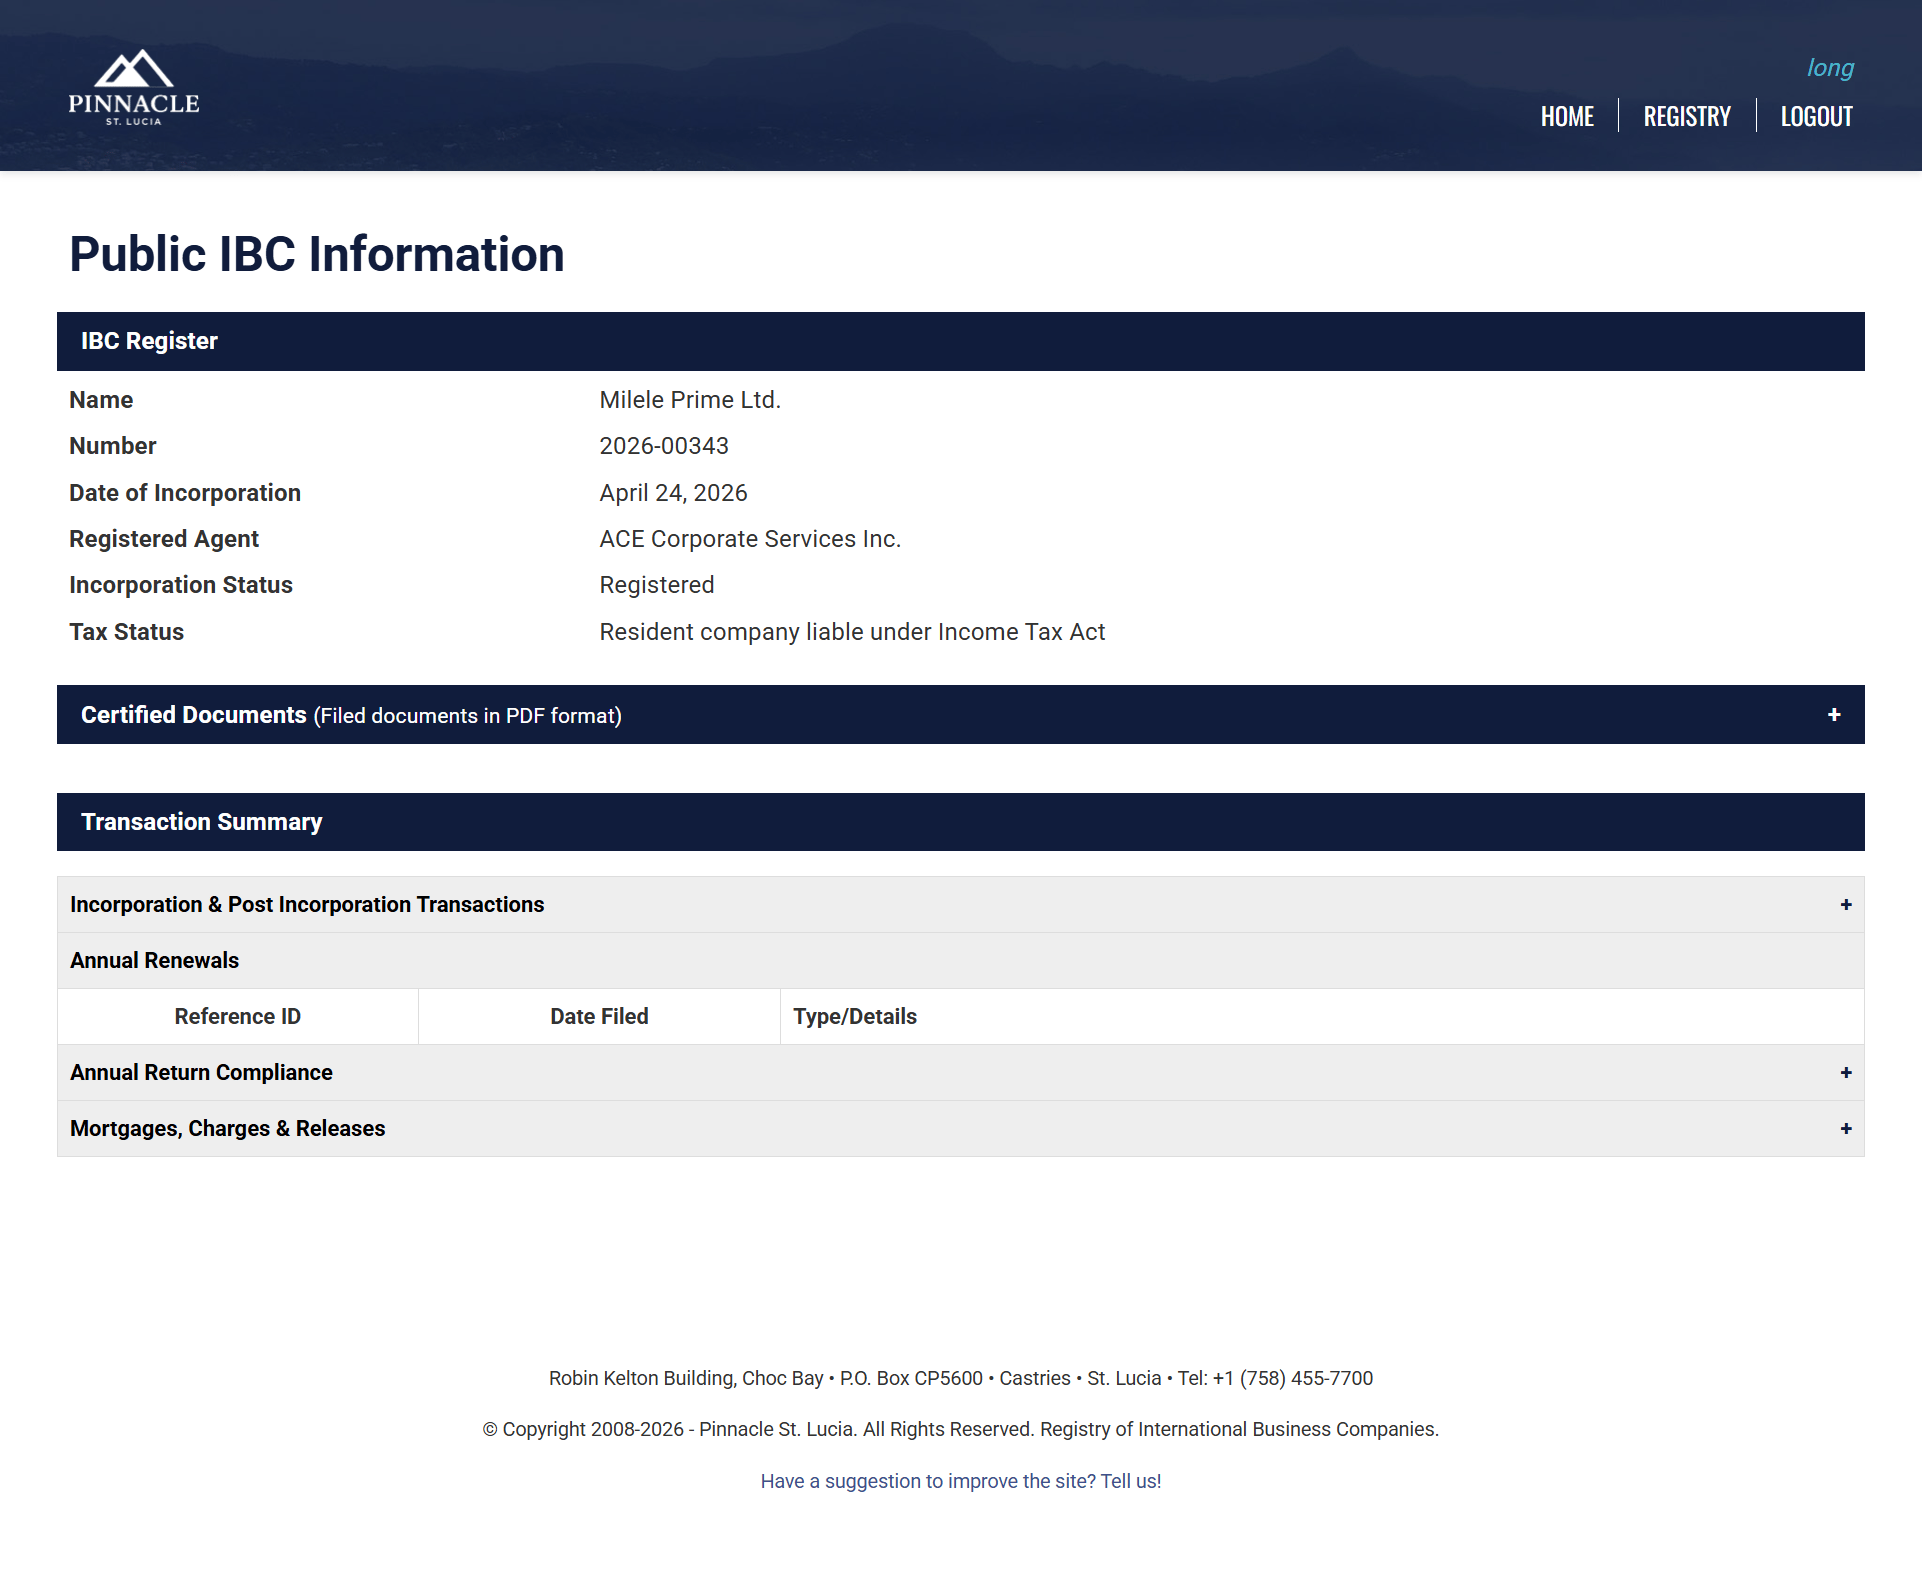Click the 'Number' field label
Image resolution: width=1922 pixels, height=1594 pixels.
coord(113,446)
